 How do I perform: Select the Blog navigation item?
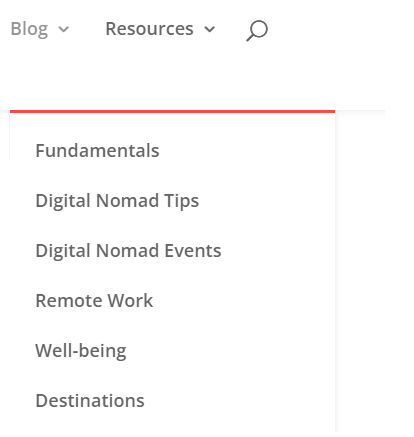point(29,29)
